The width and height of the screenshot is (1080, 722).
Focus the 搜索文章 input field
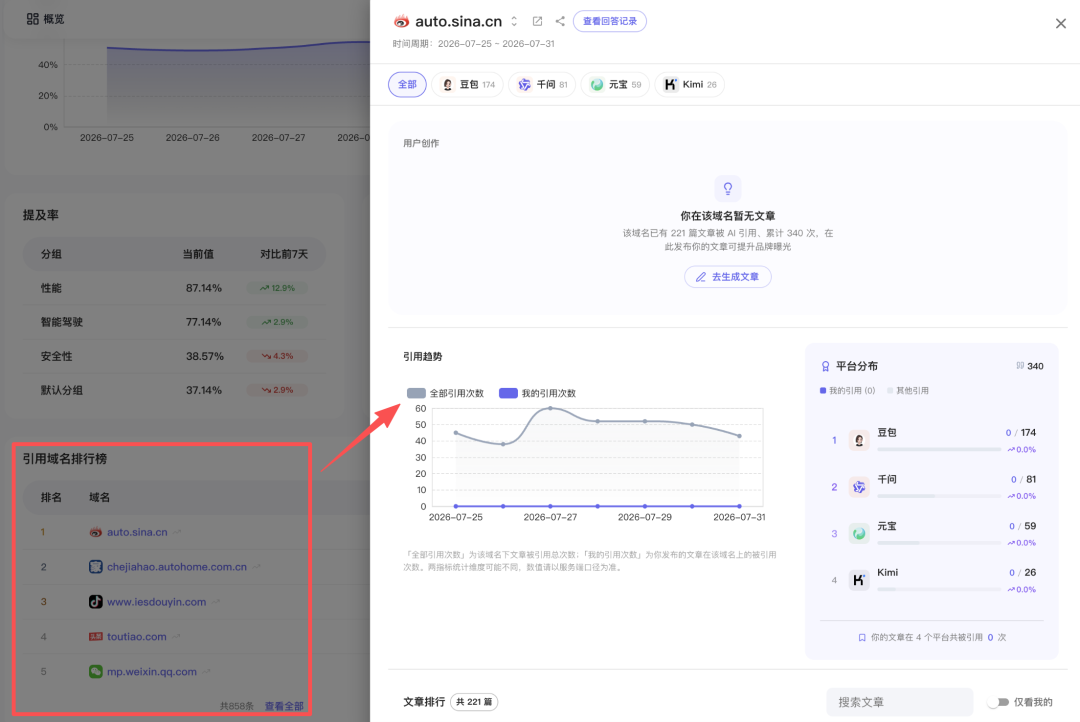(900, 702)
